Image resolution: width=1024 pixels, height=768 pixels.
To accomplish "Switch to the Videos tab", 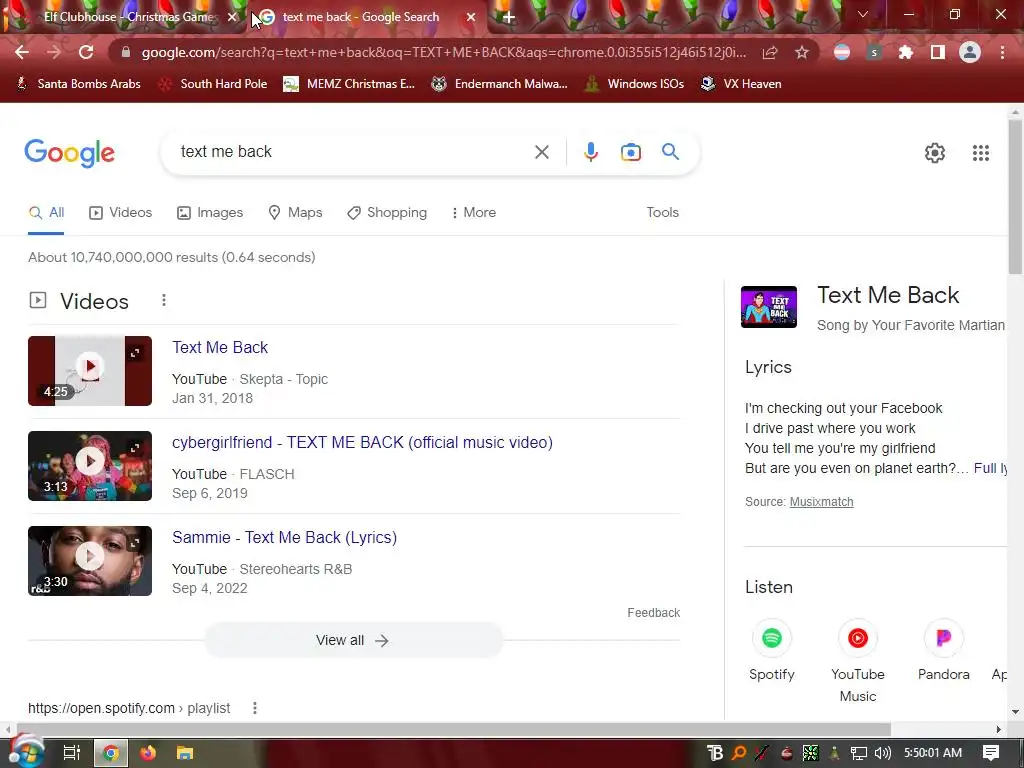I will (x=120, y=213).
